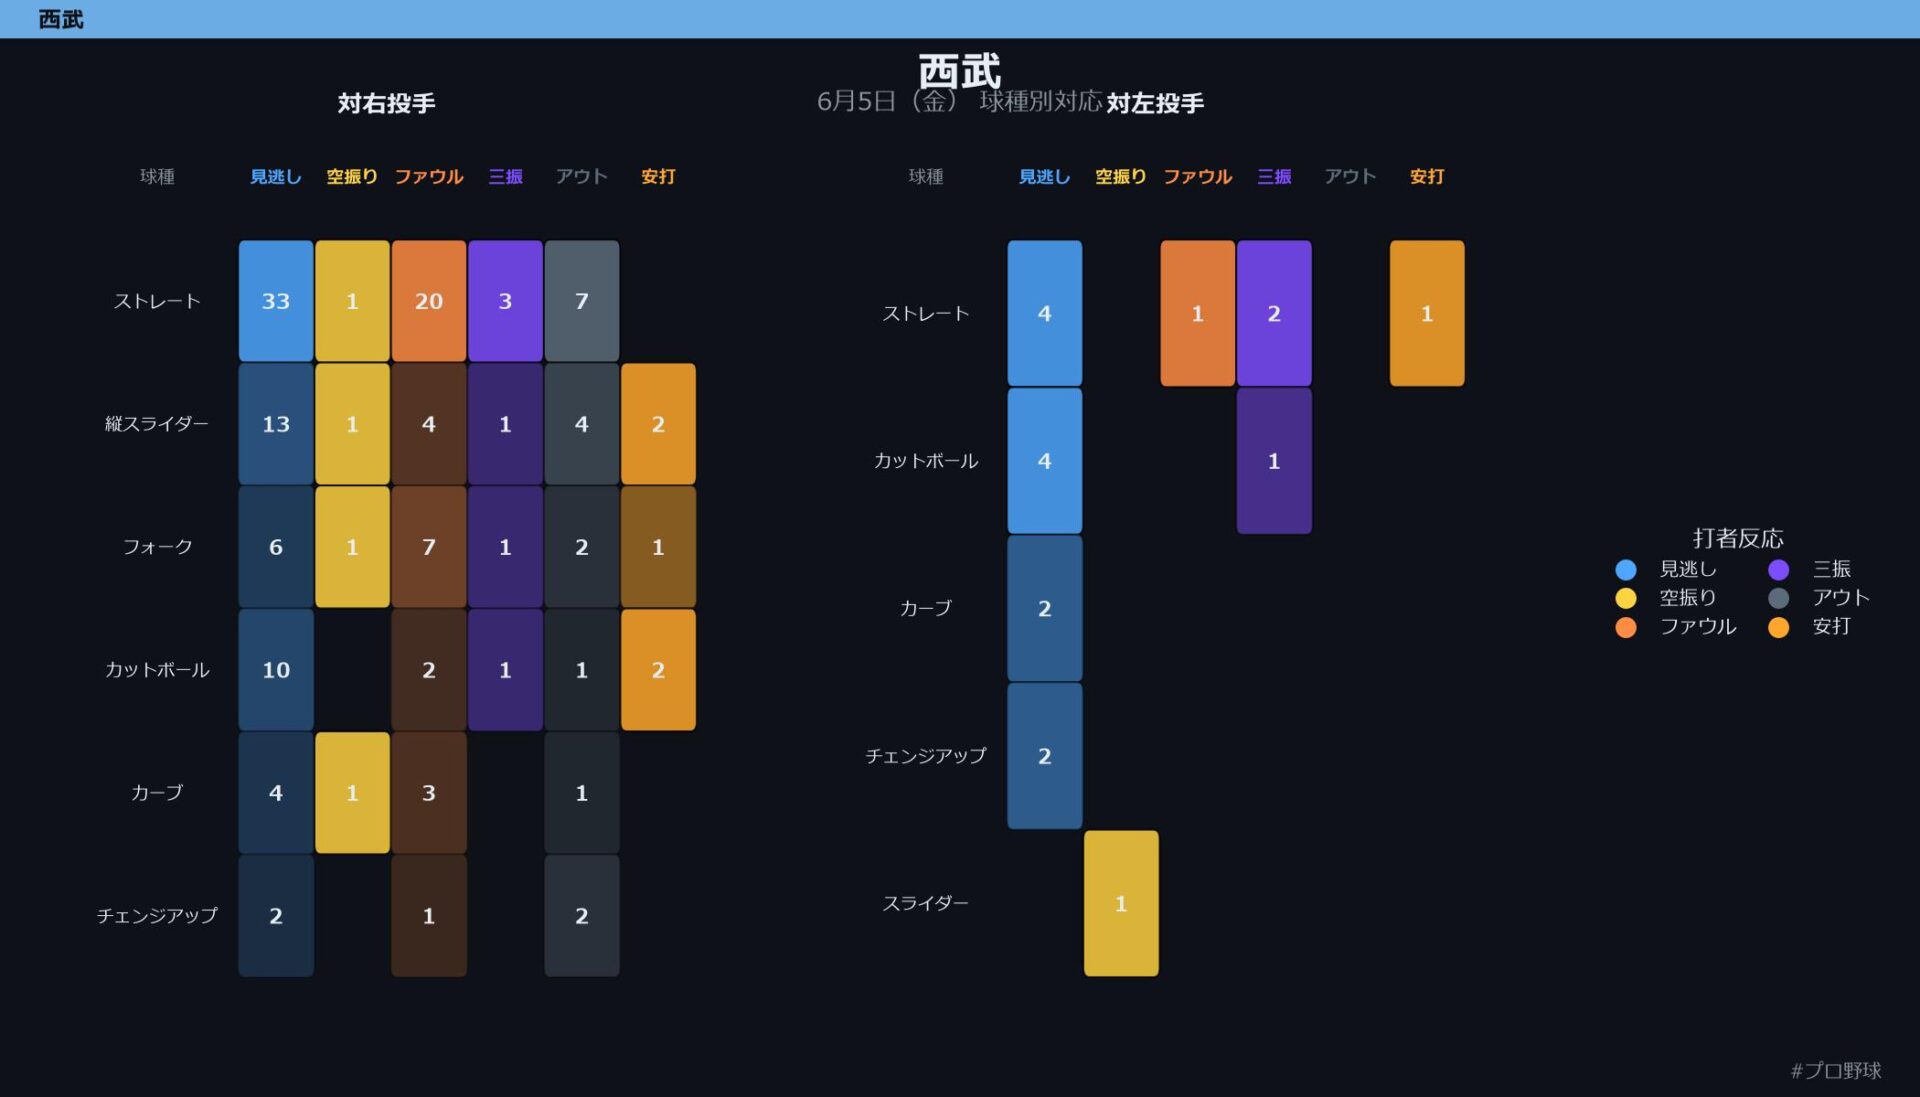Select the yellow 1 cell in スライダー row
This screenshot has height=1097, width=1920.
coord(1121,903)
